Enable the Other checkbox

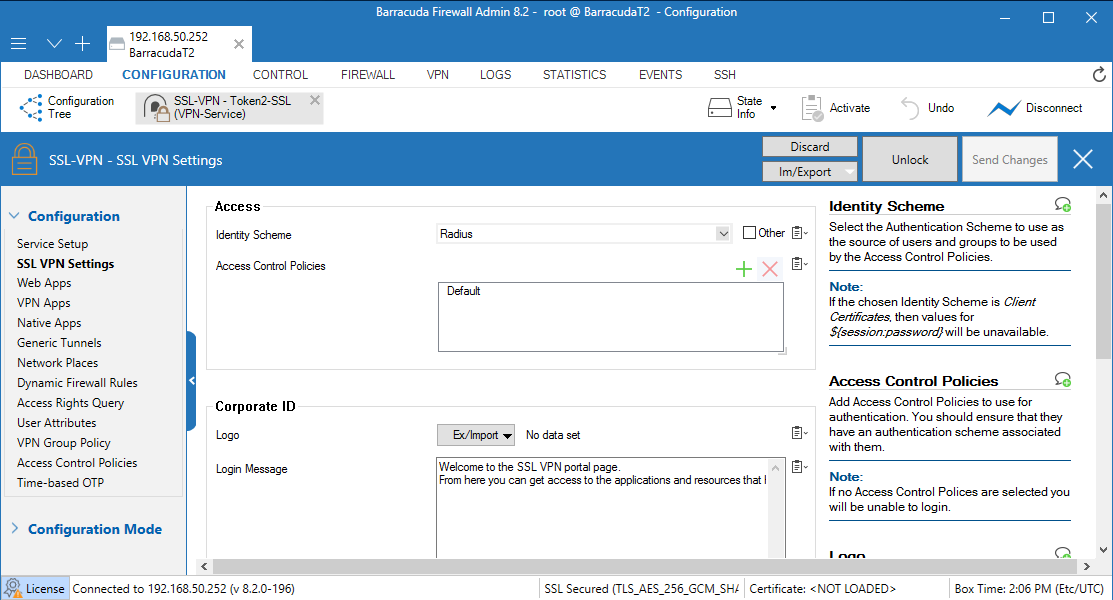pyautogui.click(x=749, y=233)
